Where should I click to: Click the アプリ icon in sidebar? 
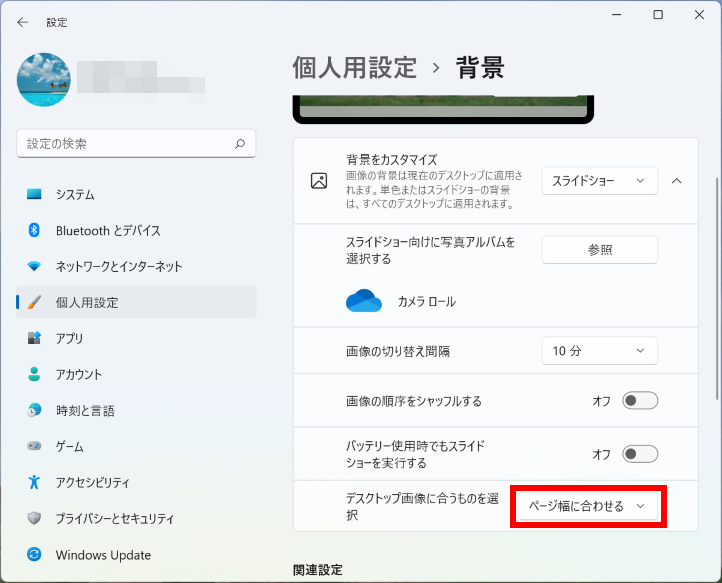point(34,338)
